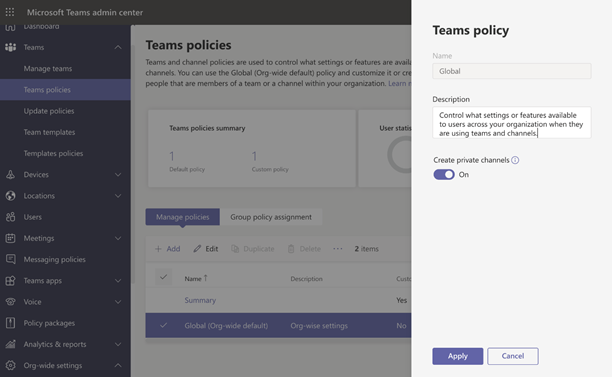This screenshot has width=612, height=377.
Task: Expand the Meetings section chevron
Action: 118,238
